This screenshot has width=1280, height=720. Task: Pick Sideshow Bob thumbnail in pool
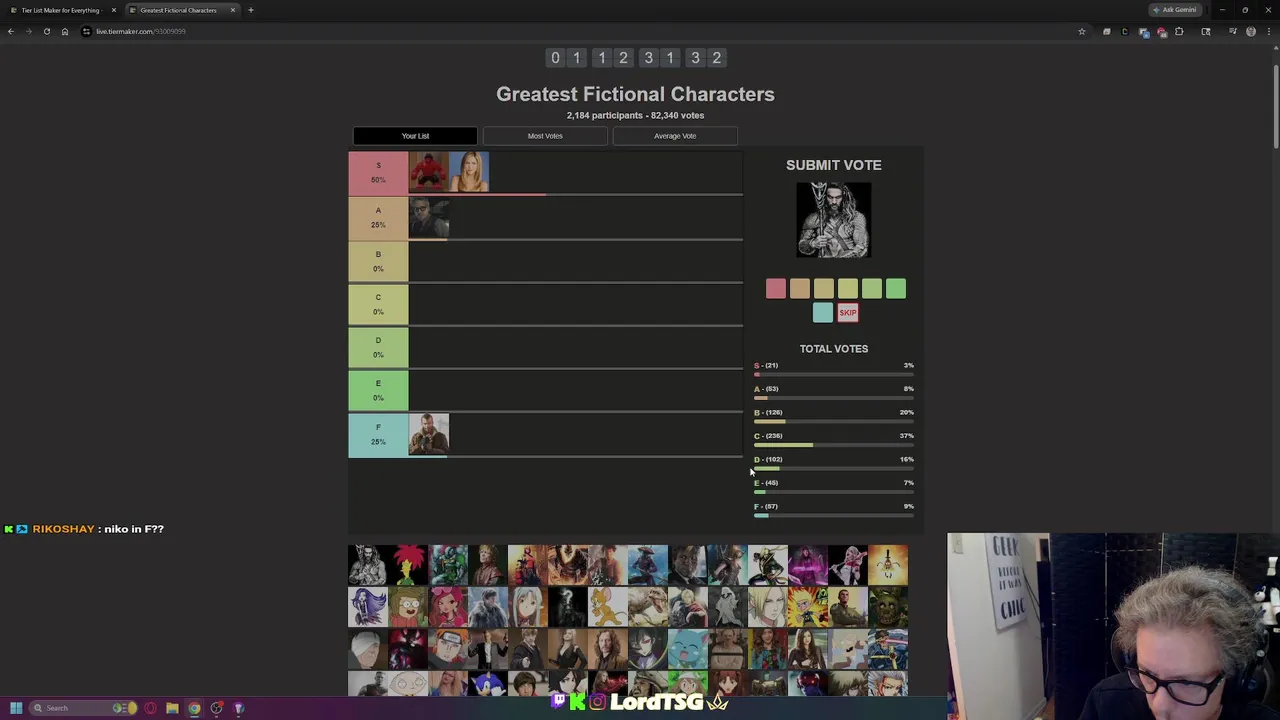407,565
